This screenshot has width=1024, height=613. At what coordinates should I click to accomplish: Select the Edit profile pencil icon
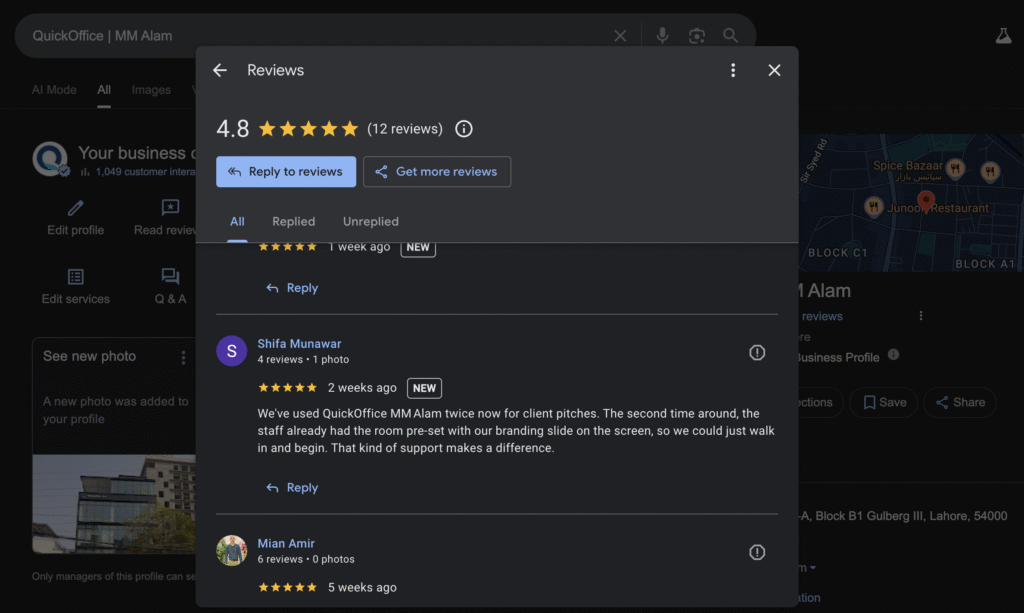click(x=75, y=210)
